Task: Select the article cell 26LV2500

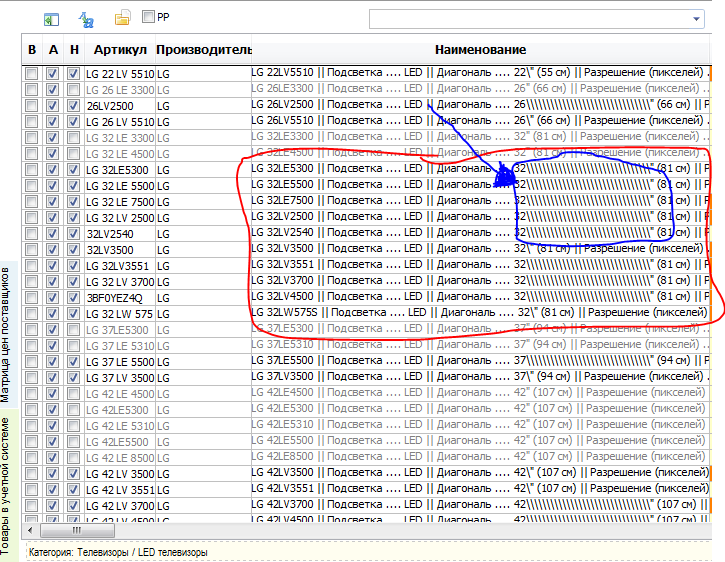Action: (x=120, y=106)
